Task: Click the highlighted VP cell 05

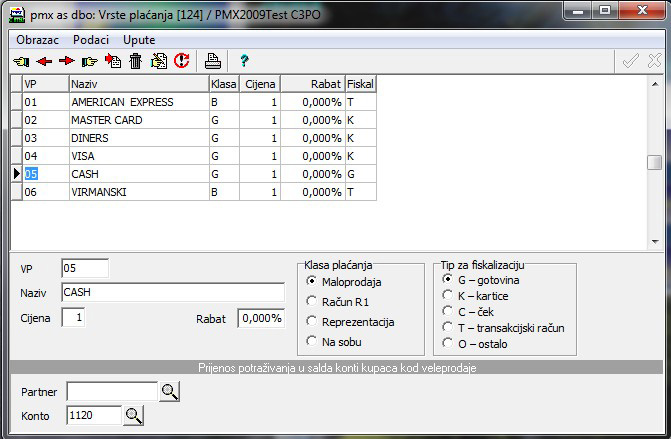Action: [x=45, y=174]
